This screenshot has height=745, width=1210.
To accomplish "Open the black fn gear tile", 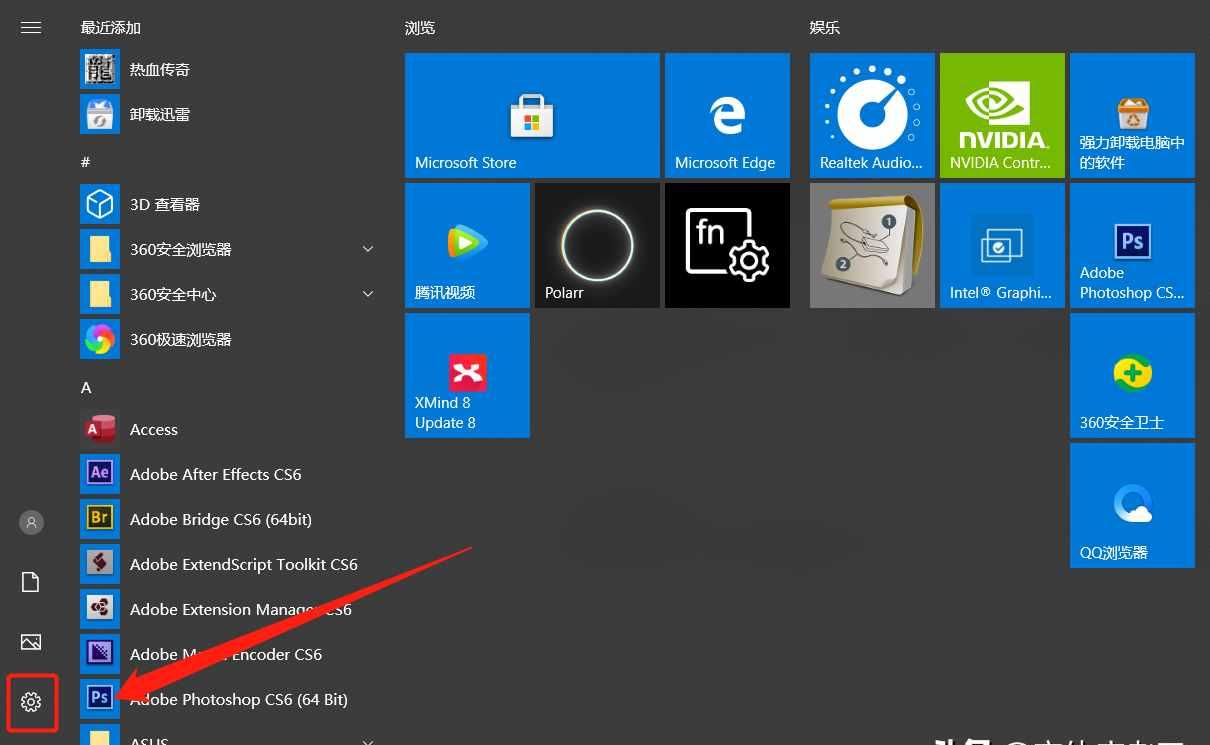I will click(727, 245).
